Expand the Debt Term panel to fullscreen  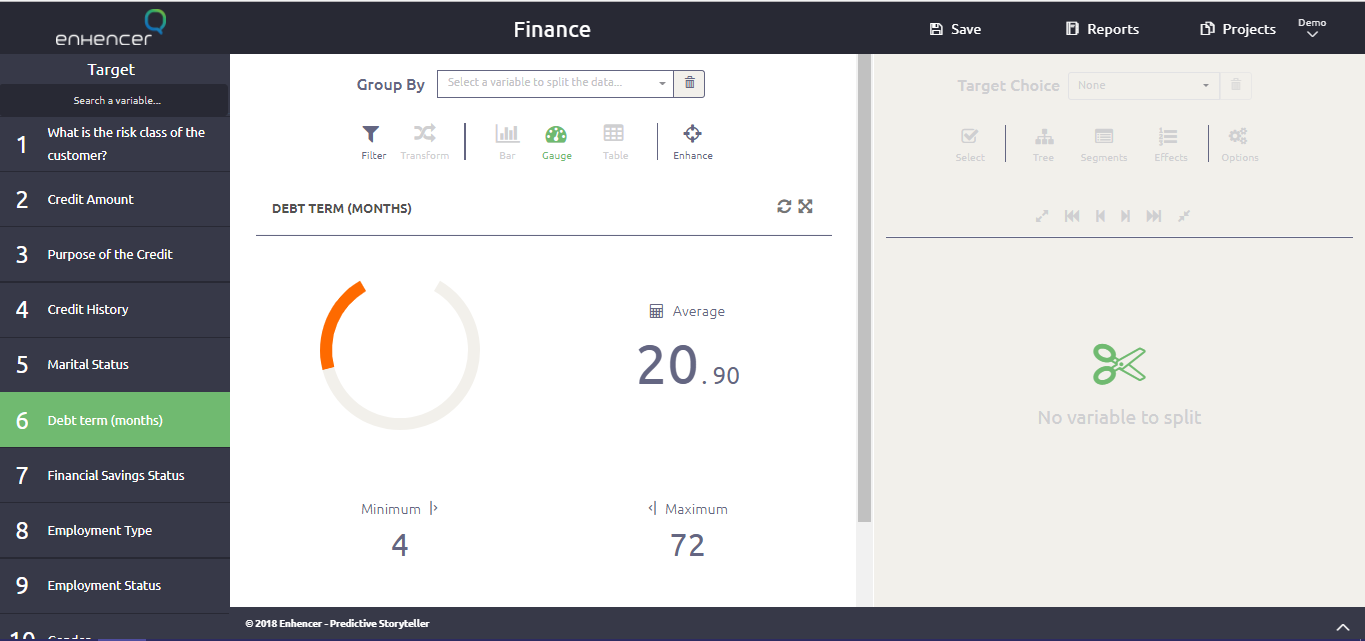pyautogui.click(x=806, y=206)
